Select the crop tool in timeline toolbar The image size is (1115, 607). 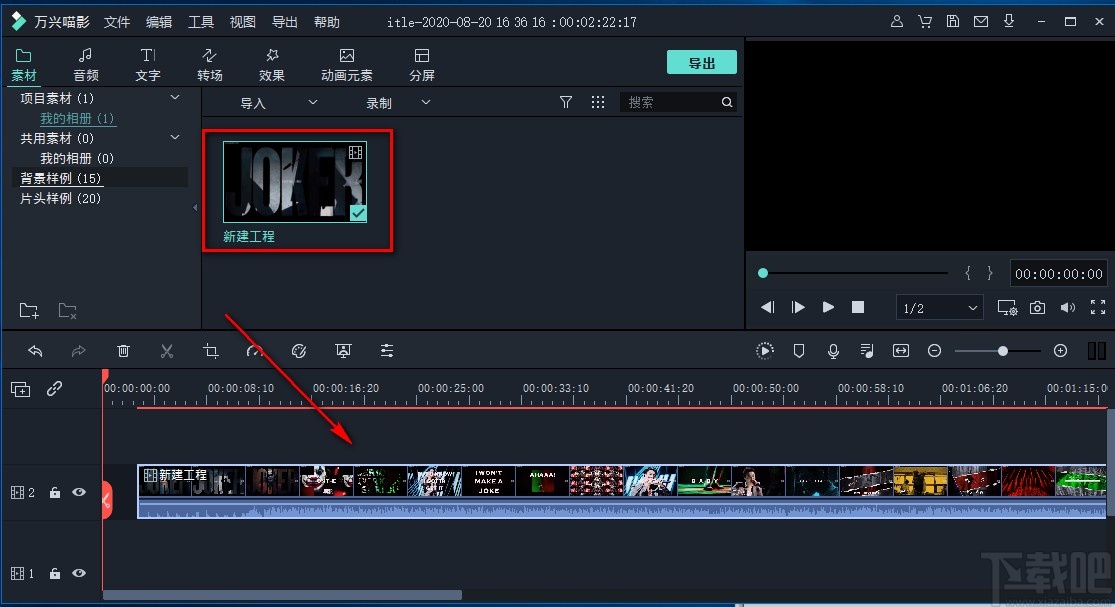pos(212,351)
